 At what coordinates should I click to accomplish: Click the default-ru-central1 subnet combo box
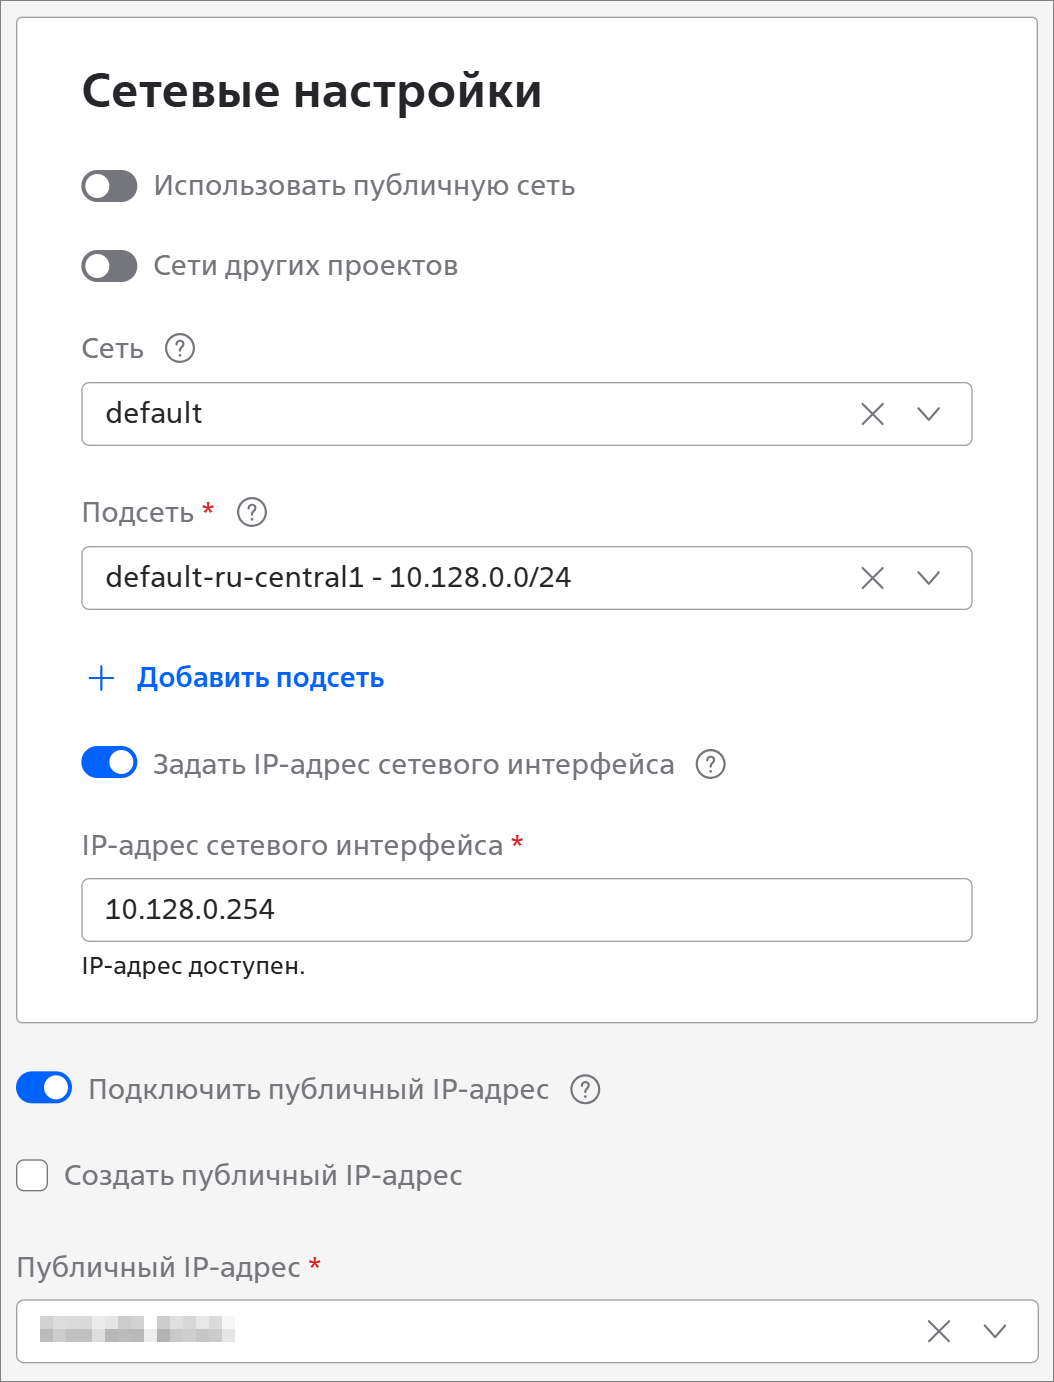click(x=460, y=578)
